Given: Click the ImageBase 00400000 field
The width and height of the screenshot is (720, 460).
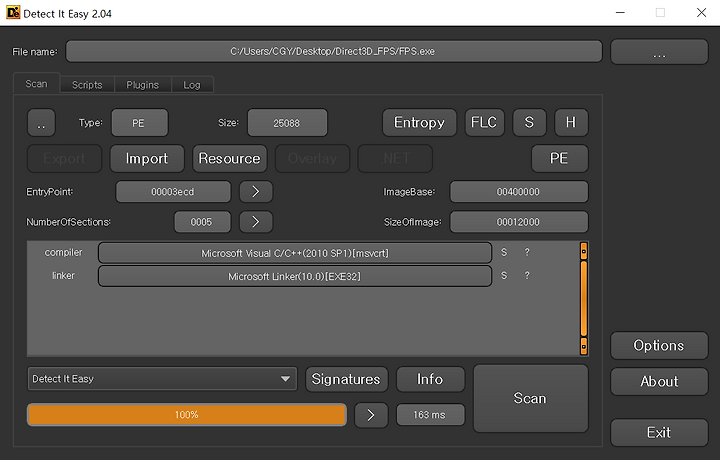Looking at the screenshot, I should point(518,192).
